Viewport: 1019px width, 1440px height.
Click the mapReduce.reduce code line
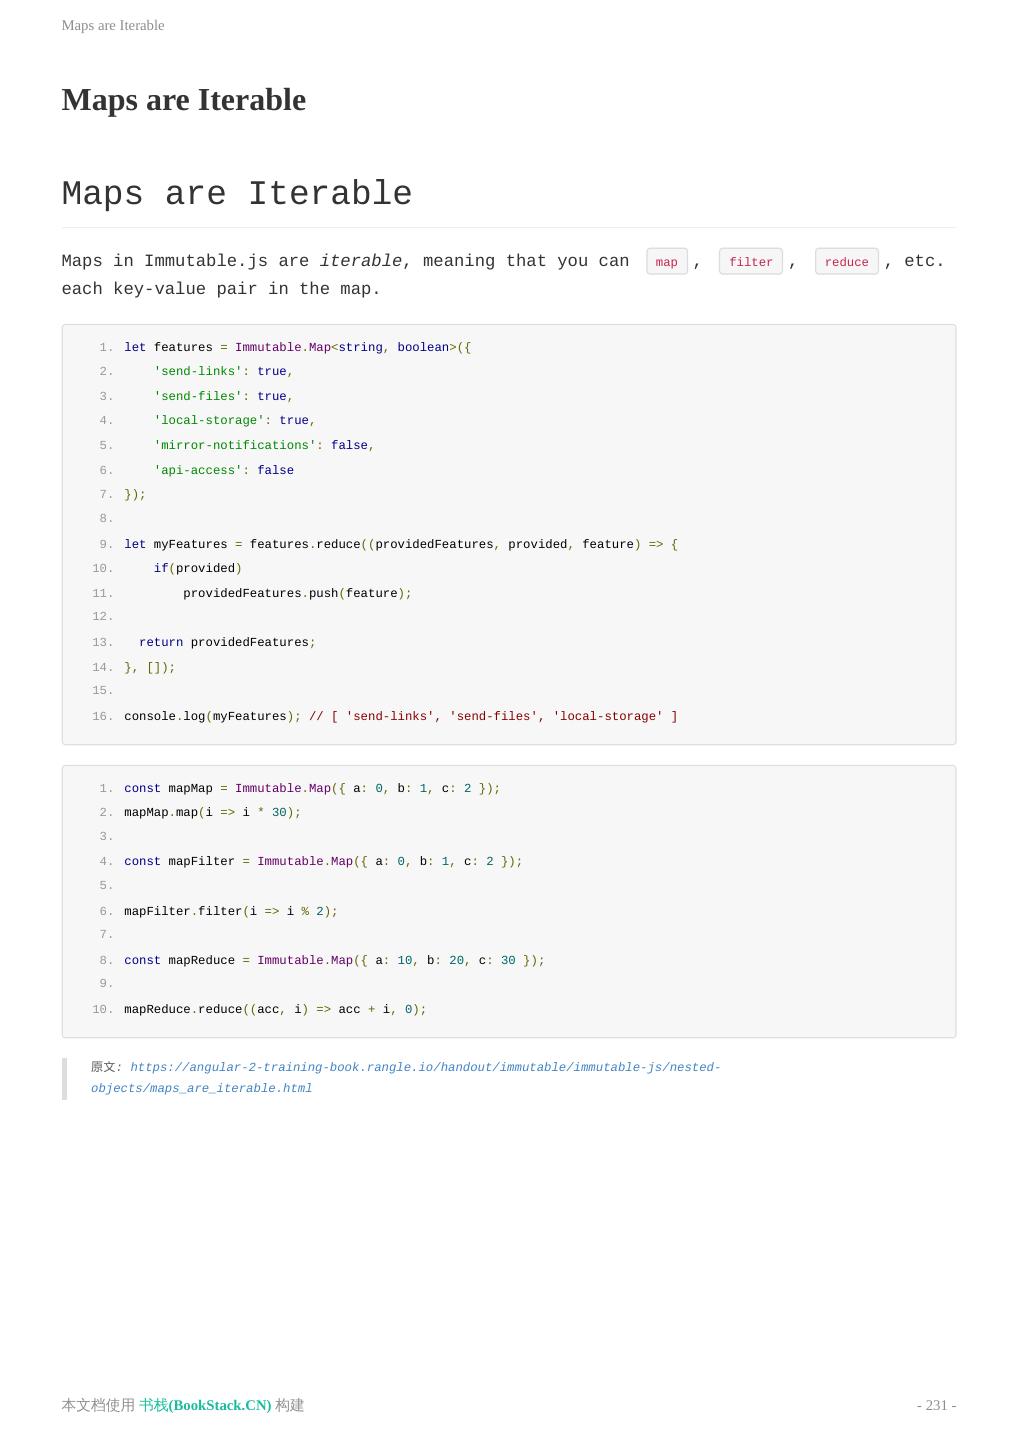[x=275, y=1010]
